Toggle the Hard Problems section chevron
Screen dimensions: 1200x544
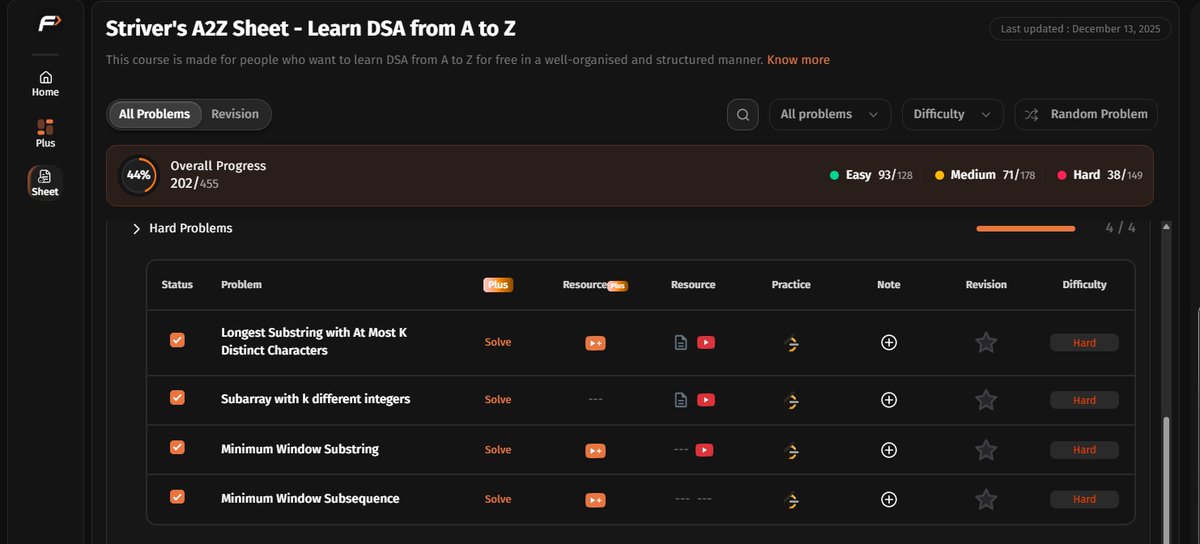(x=136, y=229)
